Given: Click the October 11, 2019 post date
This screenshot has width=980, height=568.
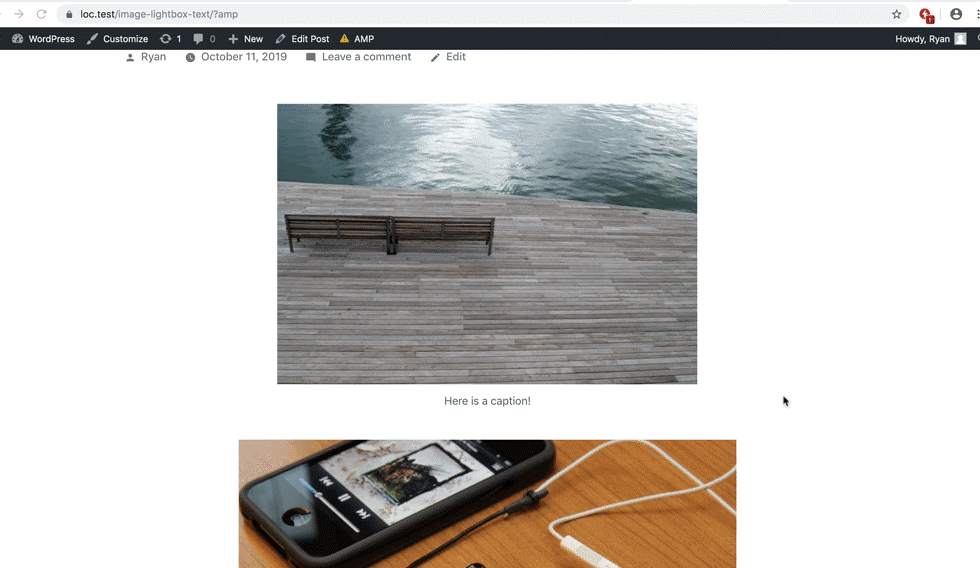Looking at the screenshot, I should (x=244, y=57).
